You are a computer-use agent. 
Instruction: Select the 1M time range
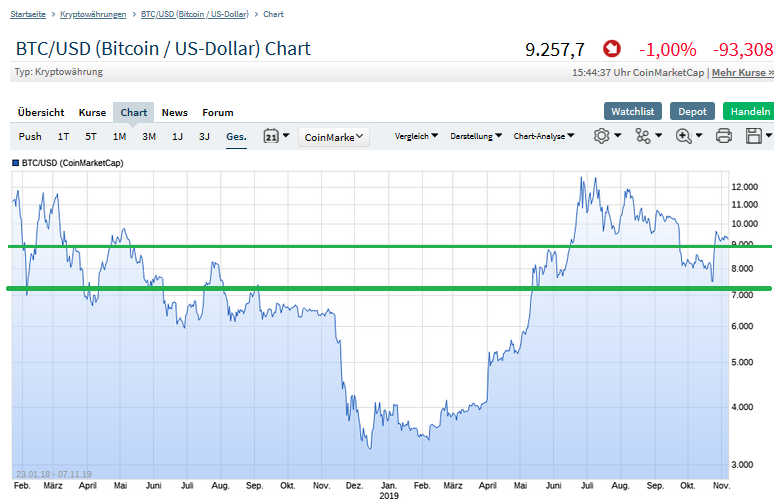(x=119, y=136)
